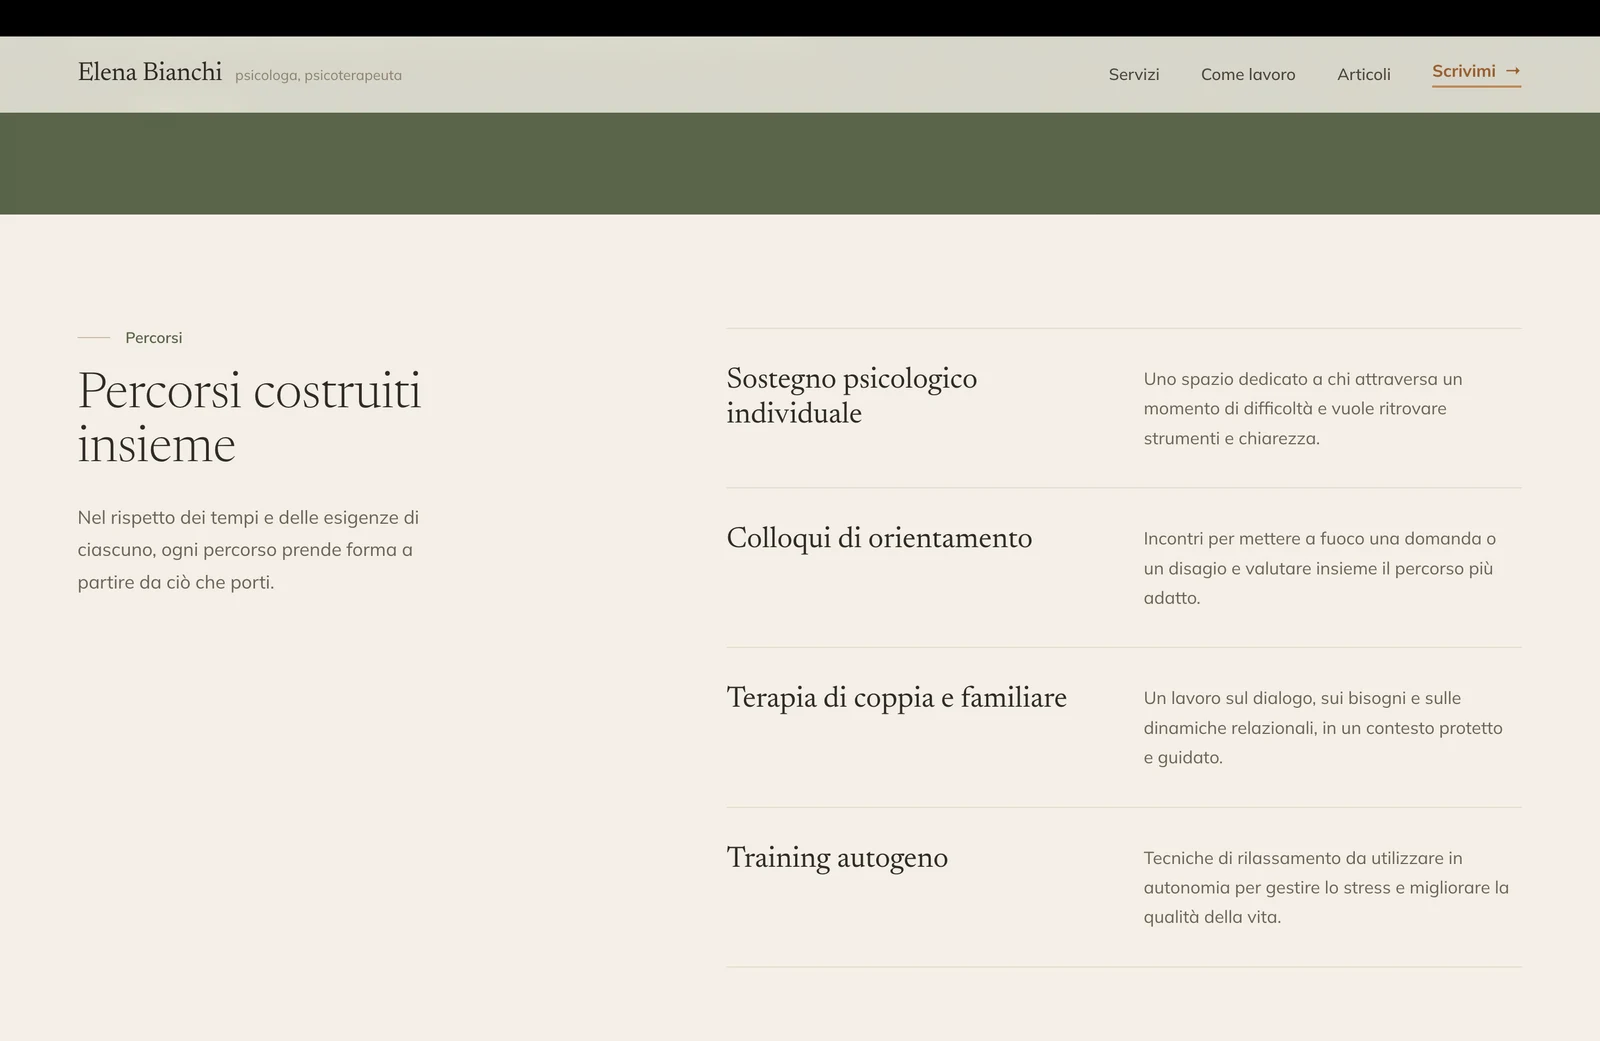Click the description beginning Un lavoro sul dialogo

click(x=1323, y=728)
